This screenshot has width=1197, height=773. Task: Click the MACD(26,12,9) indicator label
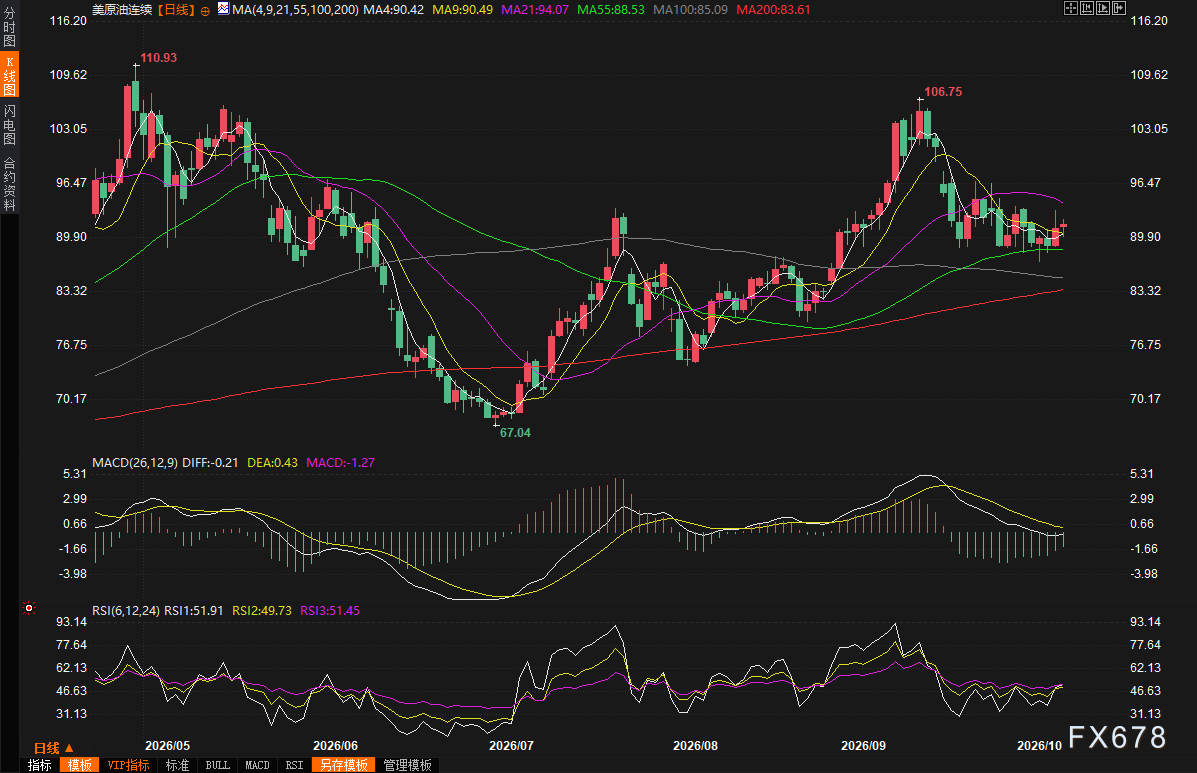pos(135,462)
